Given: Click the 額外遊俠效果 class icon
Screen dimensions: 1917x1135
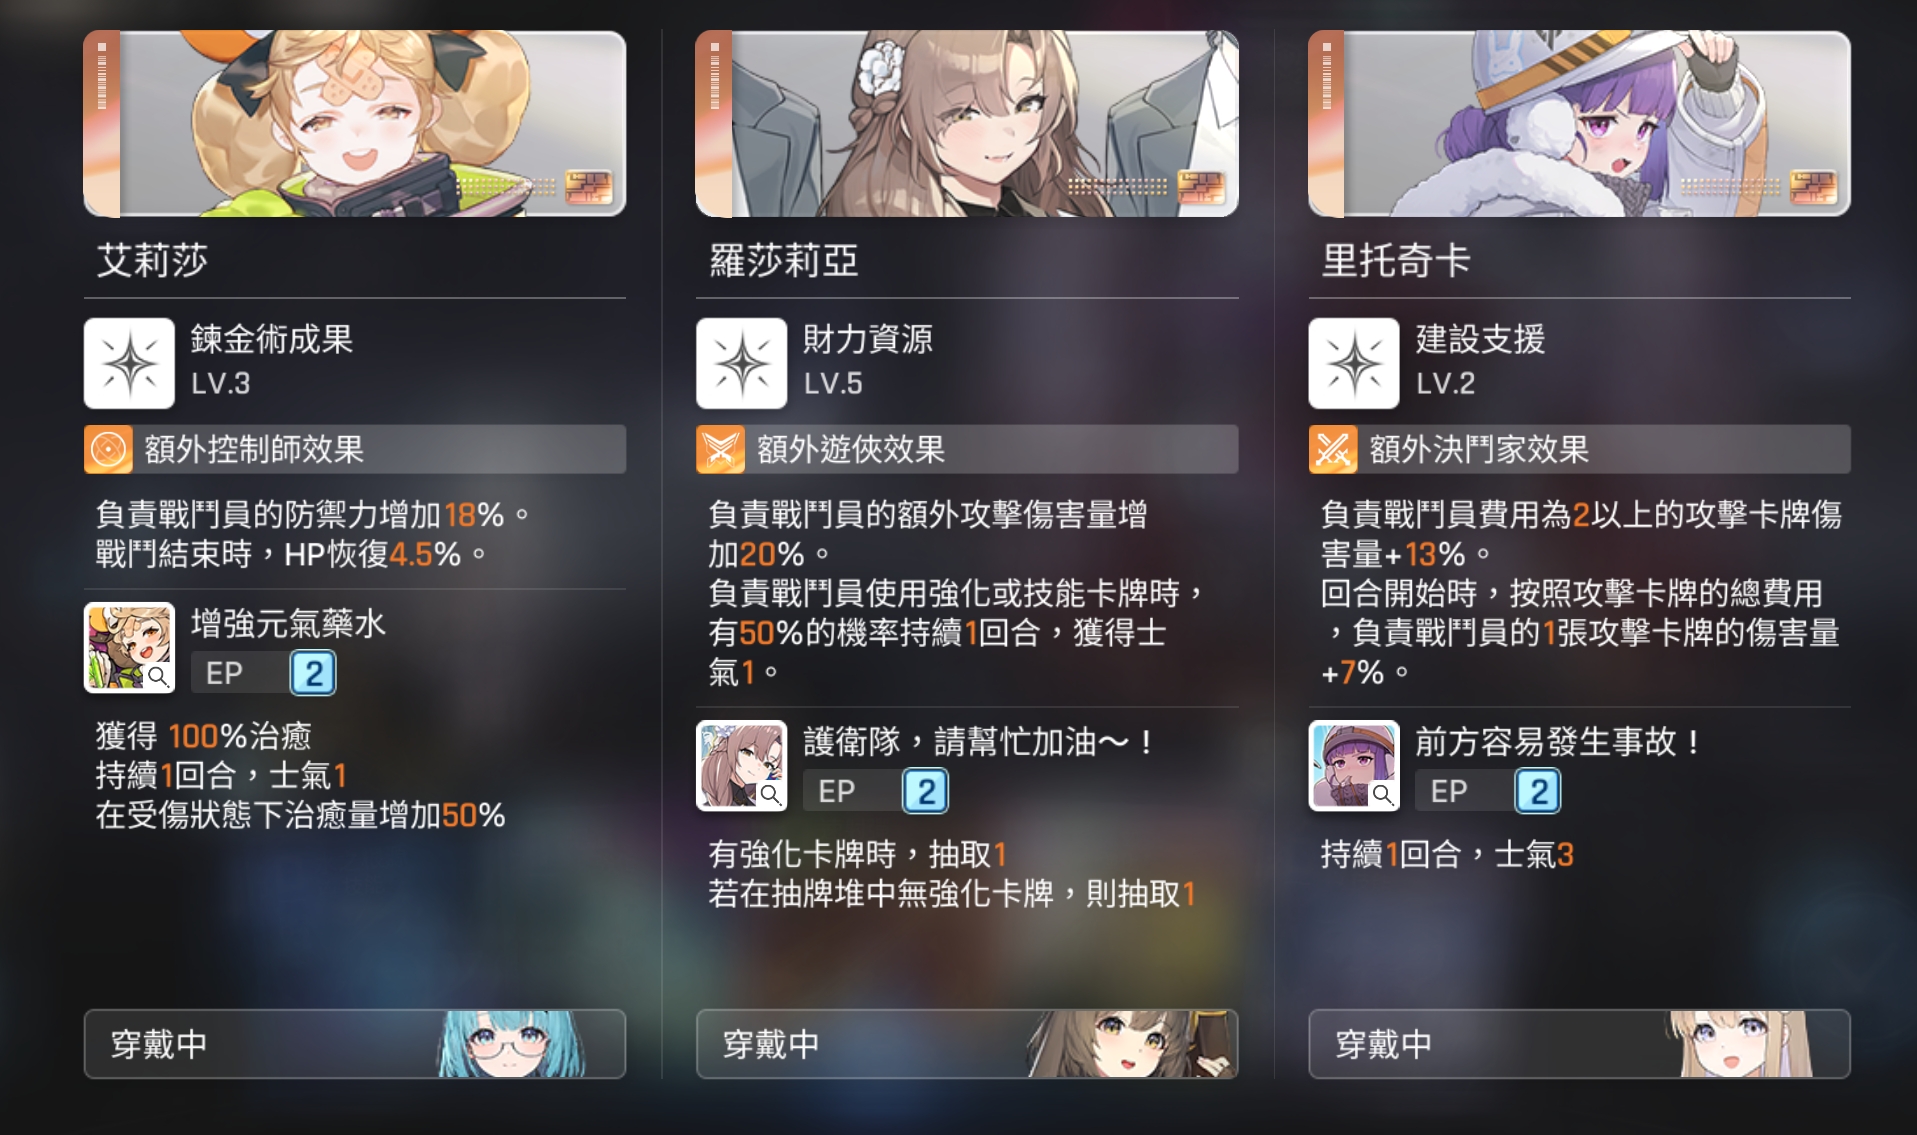Looking at the screenshot, I should click(x=720, y=449).
